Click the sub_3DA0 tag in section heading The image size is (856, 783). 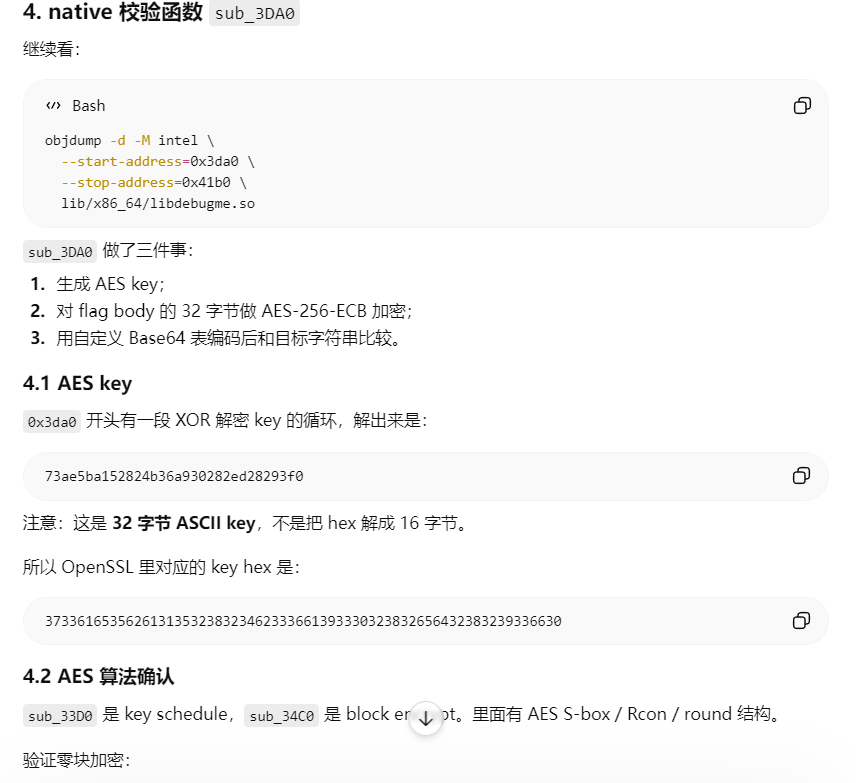click(x=254, y=13)
